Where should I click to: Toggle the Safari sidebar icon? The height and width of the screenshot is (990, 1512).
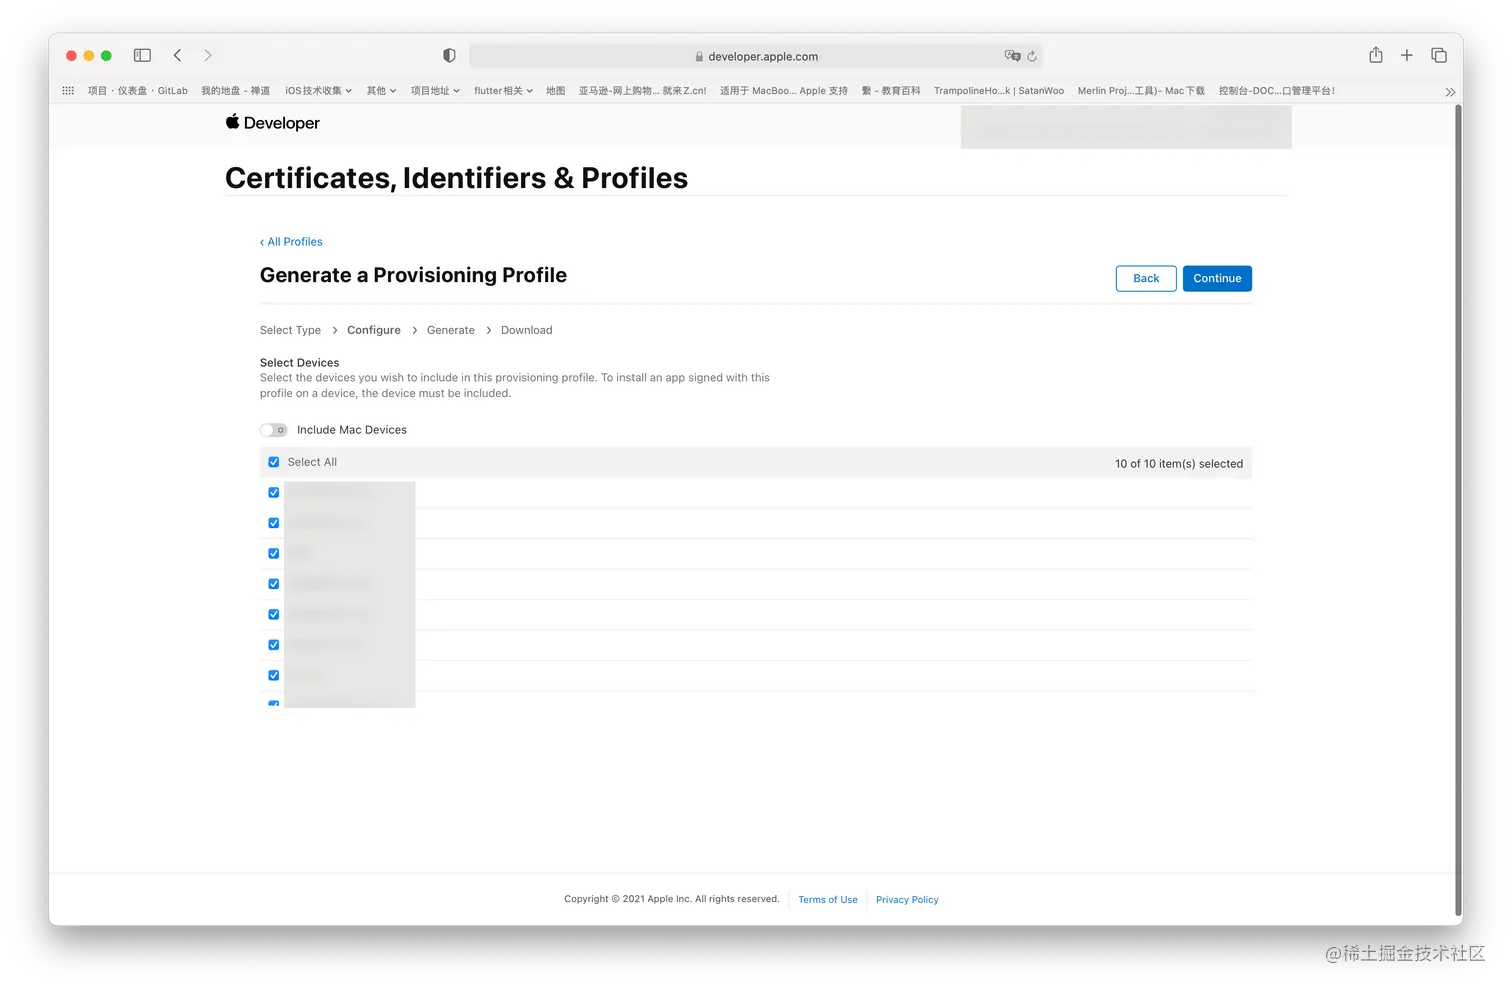(142, 56)
